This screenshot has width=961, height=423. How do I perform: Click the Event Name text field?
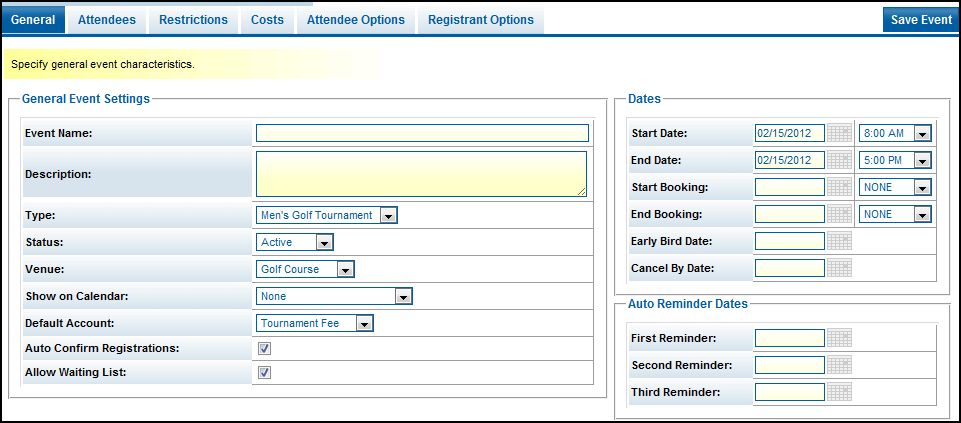point(422,133)
